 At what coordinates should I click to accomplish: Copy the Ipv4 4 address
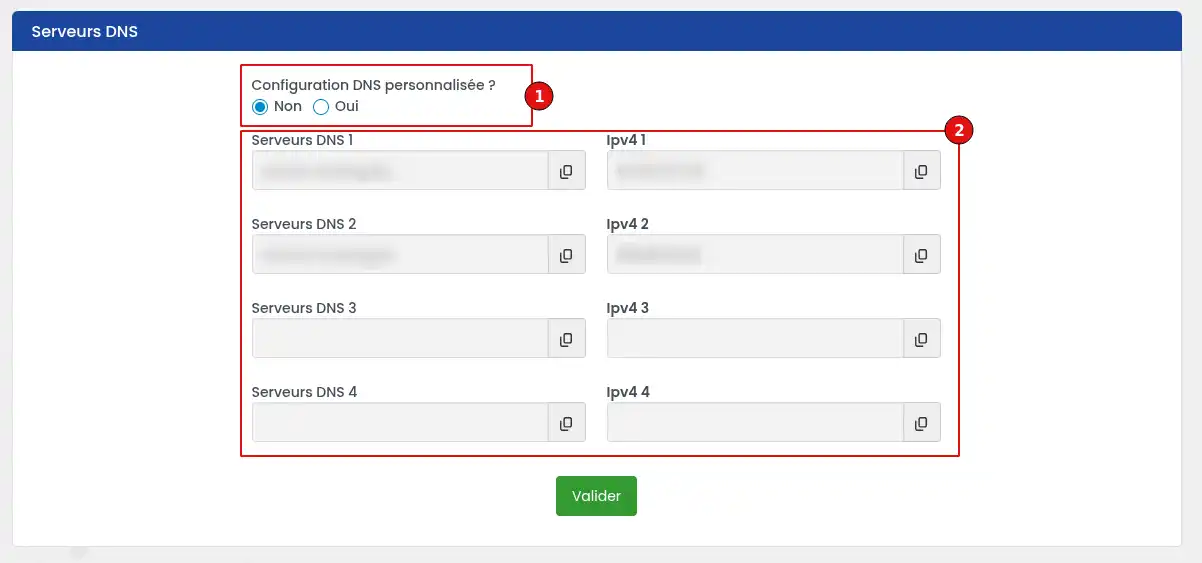point(922,423)
